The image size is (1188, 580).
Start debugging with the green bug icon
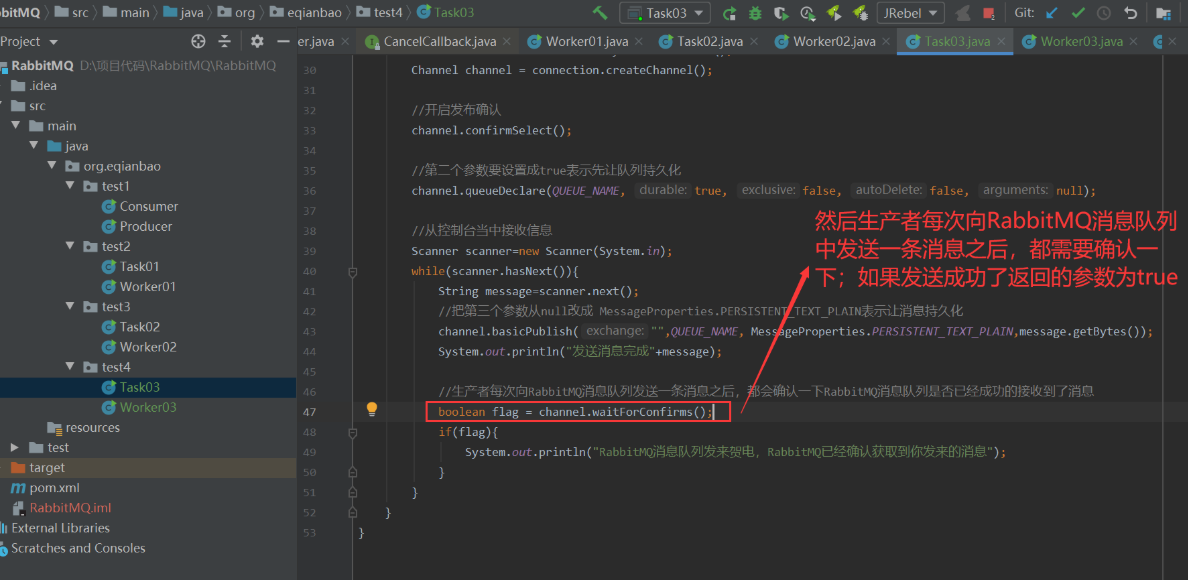pos(755,13)
